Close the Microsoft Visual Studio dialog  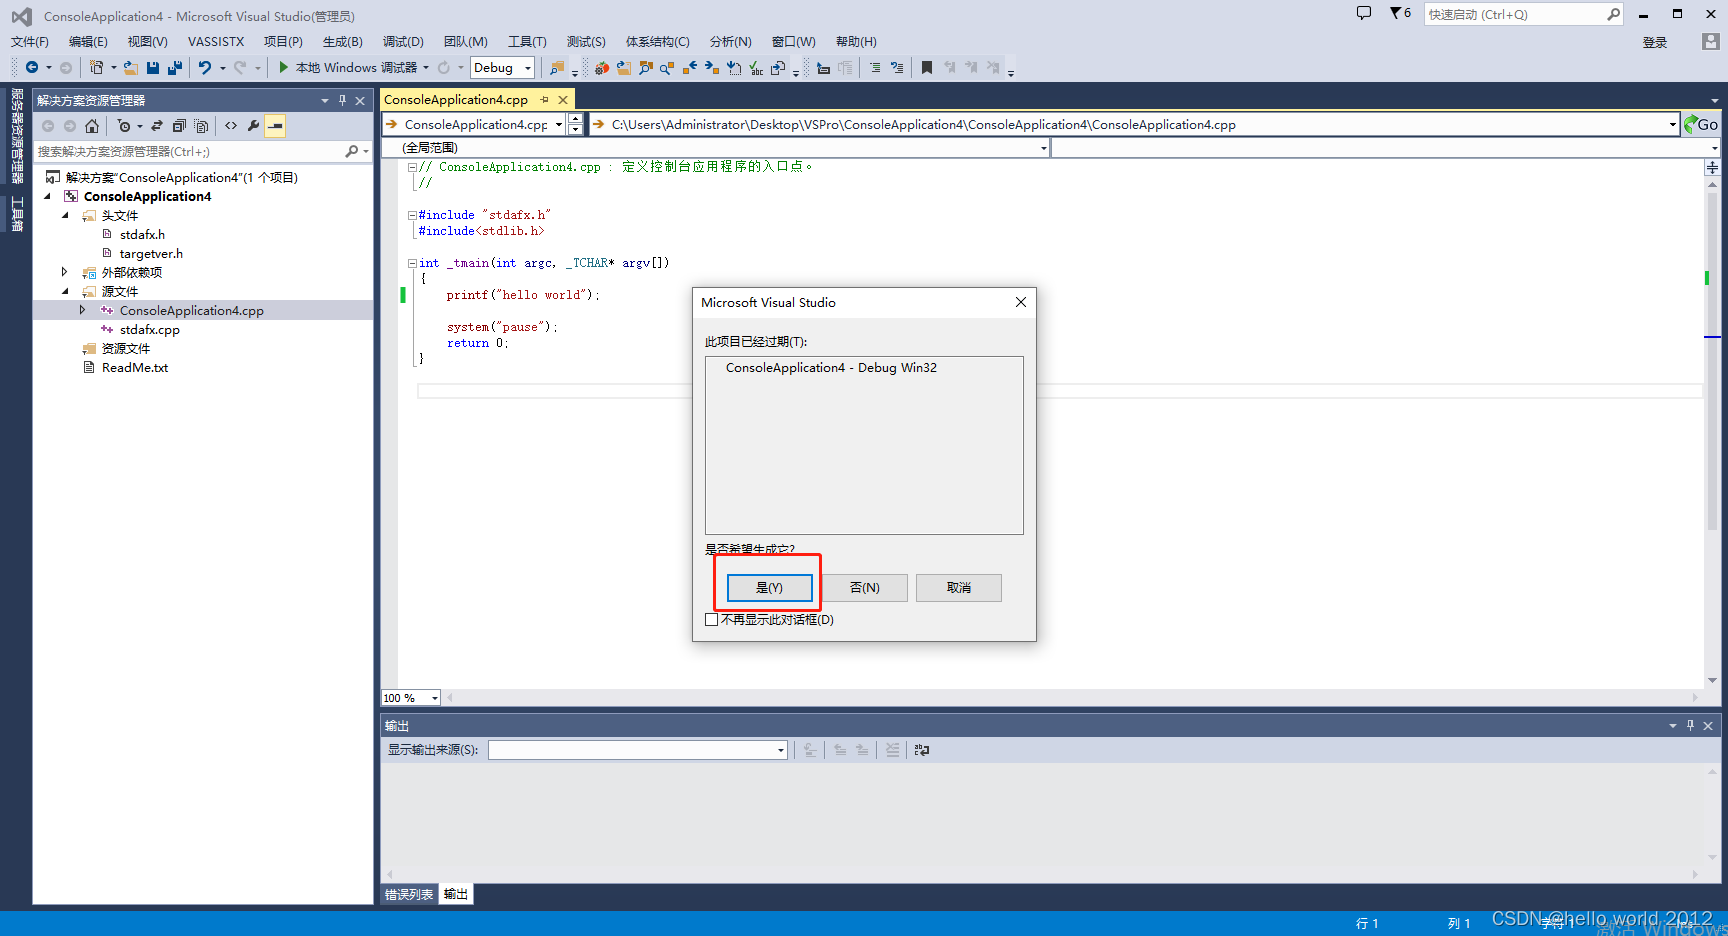1021,302
